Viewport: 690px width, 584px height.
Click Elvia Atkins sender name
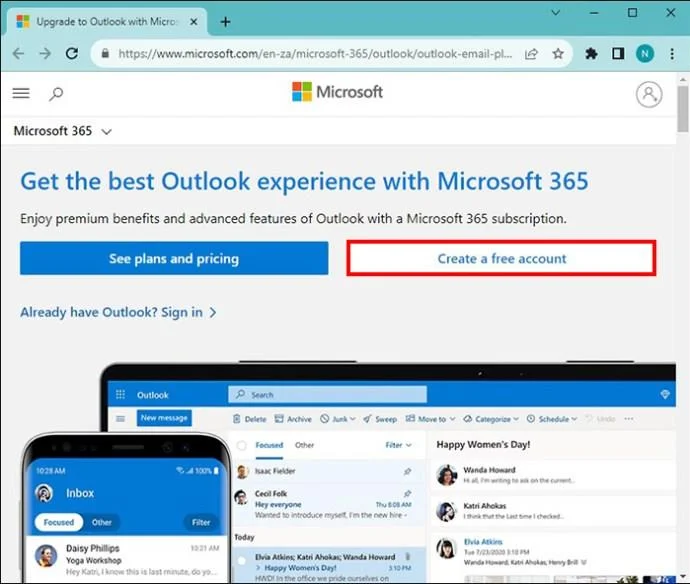tap(483, 542)
